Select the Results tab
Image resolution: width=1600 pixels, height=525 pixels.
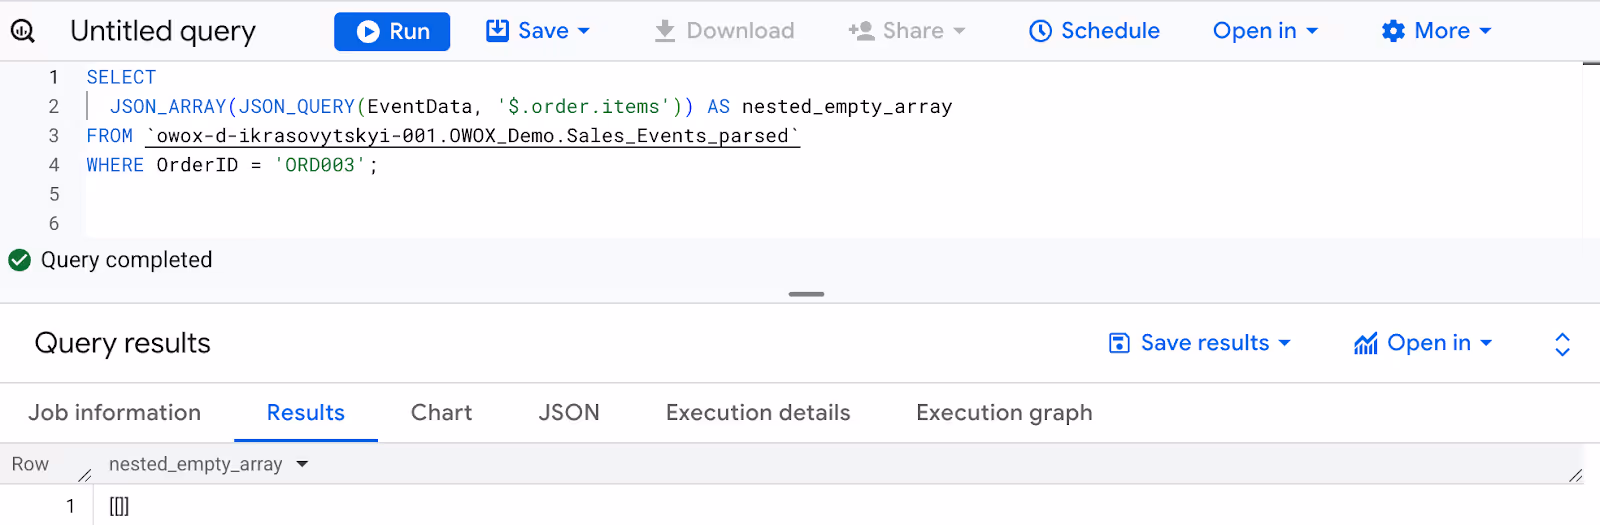tap(306, 413)
